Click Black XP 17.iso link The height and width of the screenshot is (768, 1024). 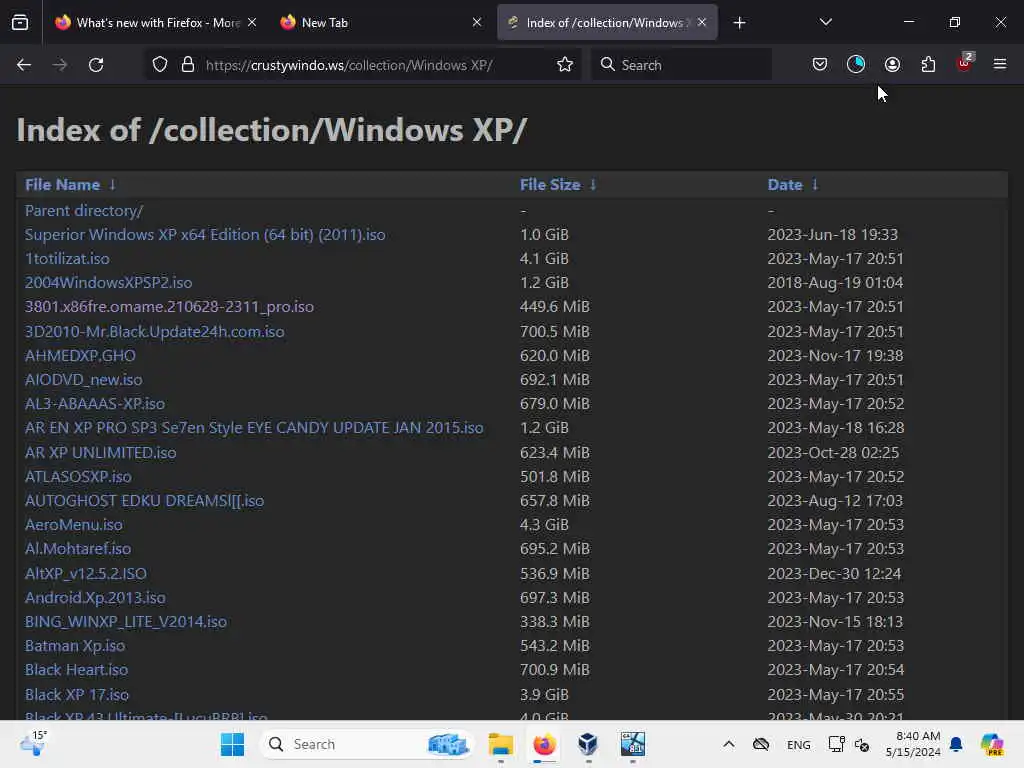tap(77, 695)
